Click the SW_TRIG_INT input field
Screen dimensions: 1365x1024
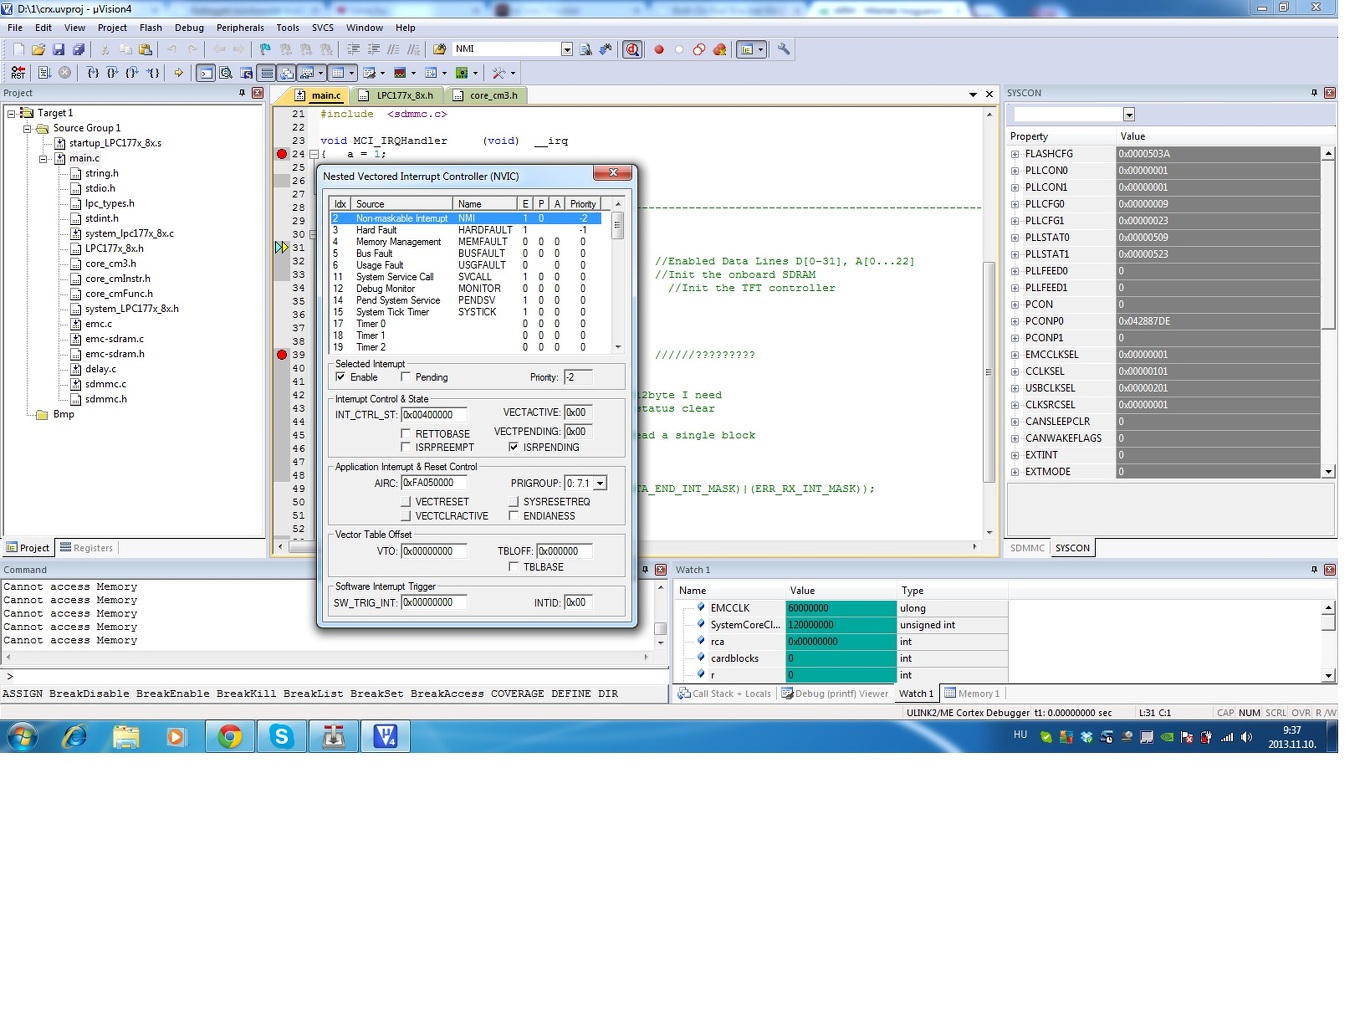pos(434,603)
